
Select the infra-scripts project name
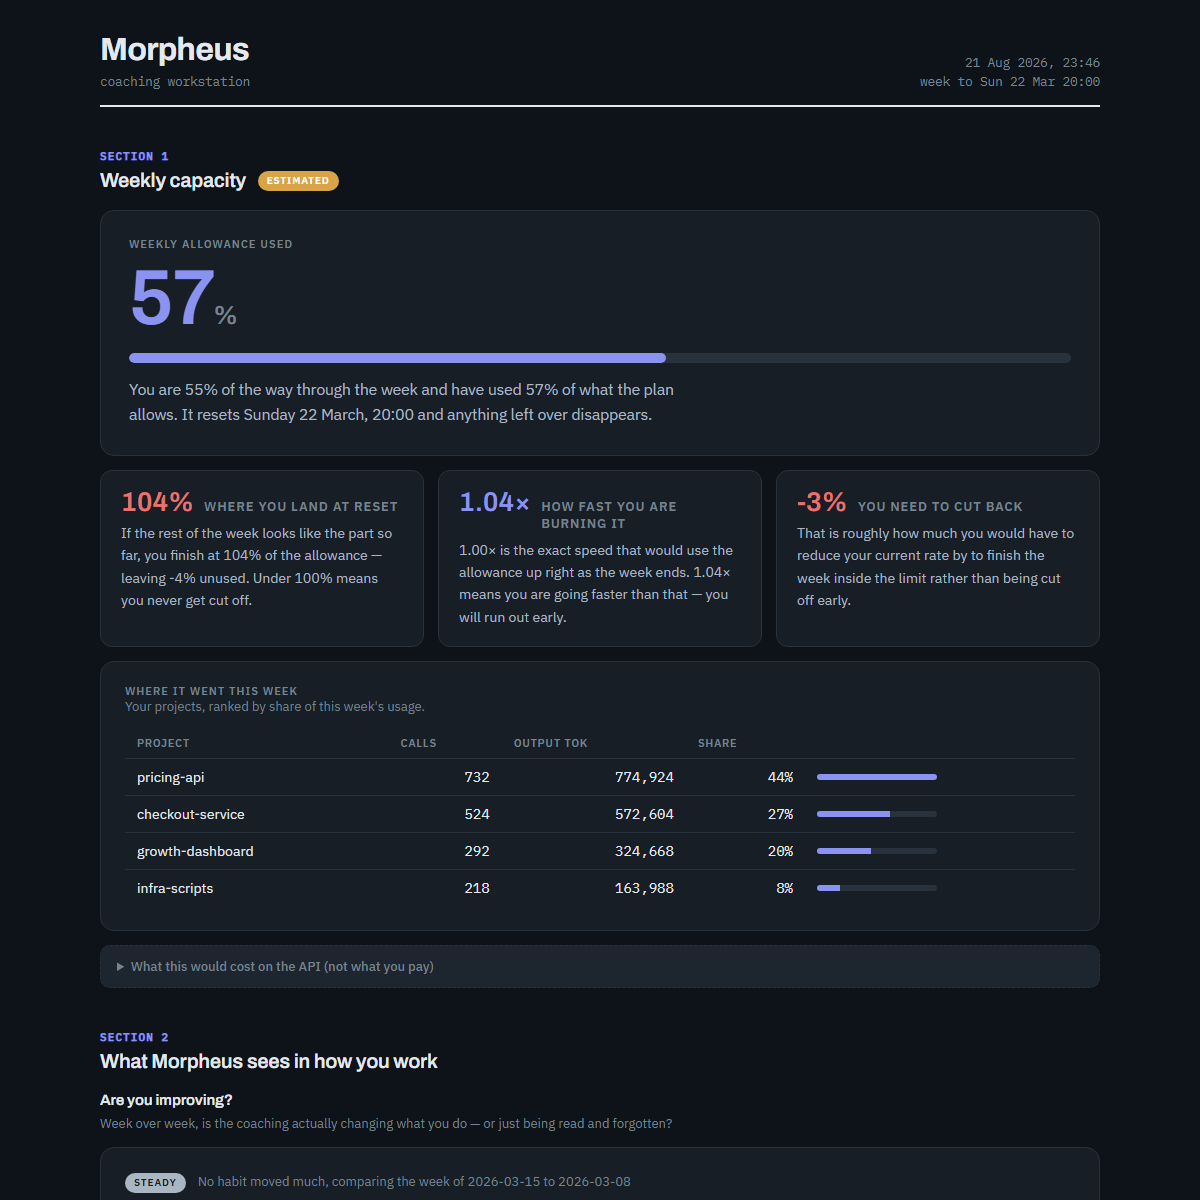tap(175, 888)
